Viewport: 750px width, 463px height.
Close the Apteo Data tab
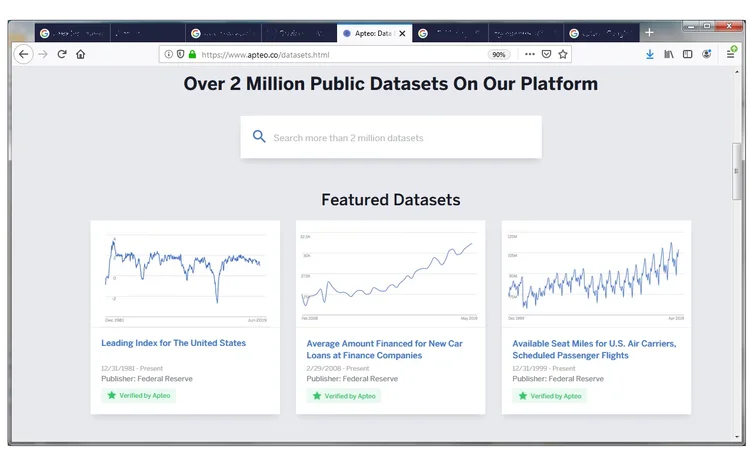pyautogui.click(x=402, y=33)
